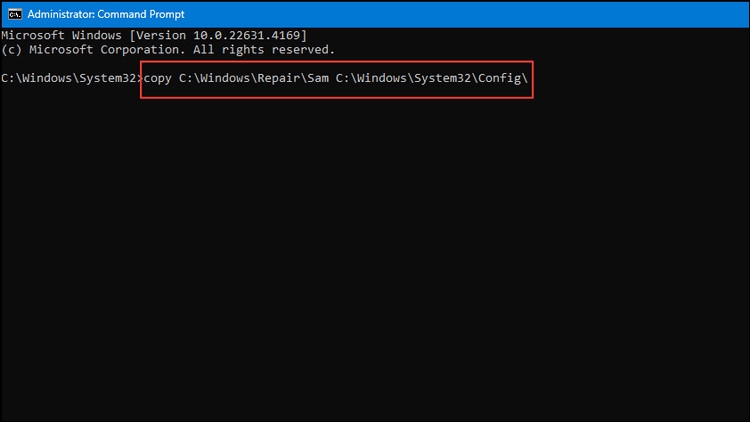Image resolution: width=750 pixels, height=422 pixels.
Task: Click the version number 10.0.22631.4169
Action: (x=246, y=35)
